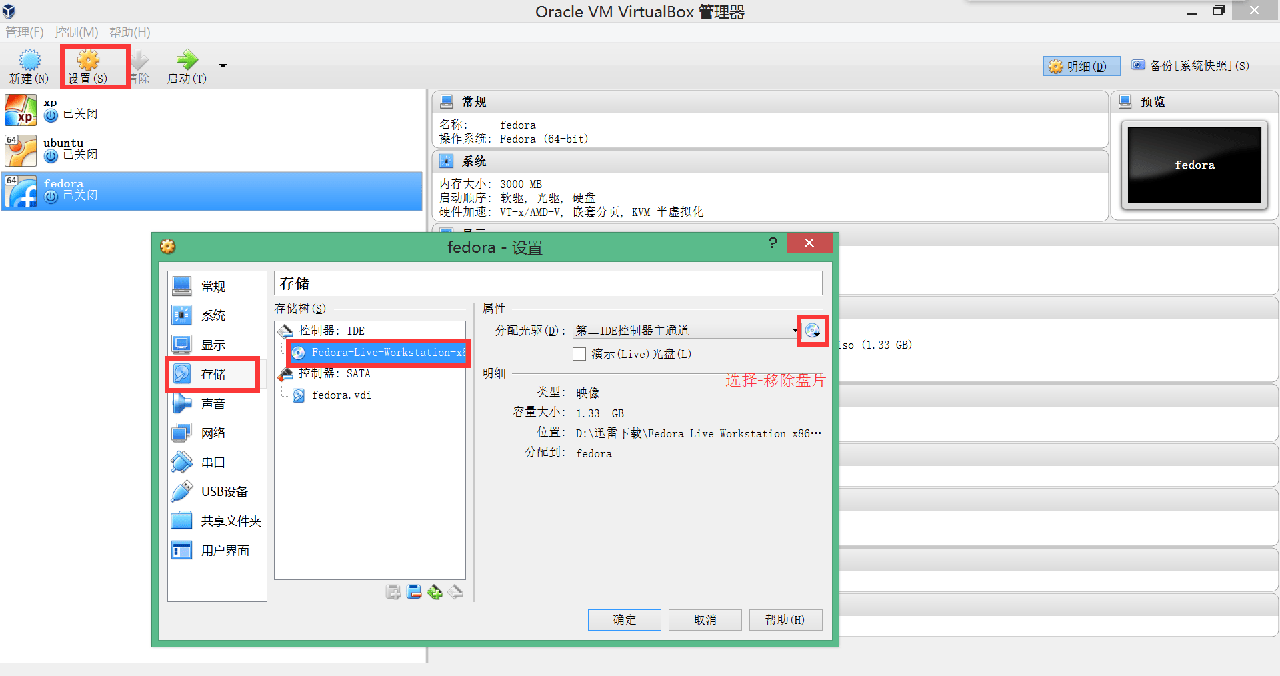The image size is (1280, 676).
Task: Click the fedora preview thumbnail
Action: pos(1194,166)
